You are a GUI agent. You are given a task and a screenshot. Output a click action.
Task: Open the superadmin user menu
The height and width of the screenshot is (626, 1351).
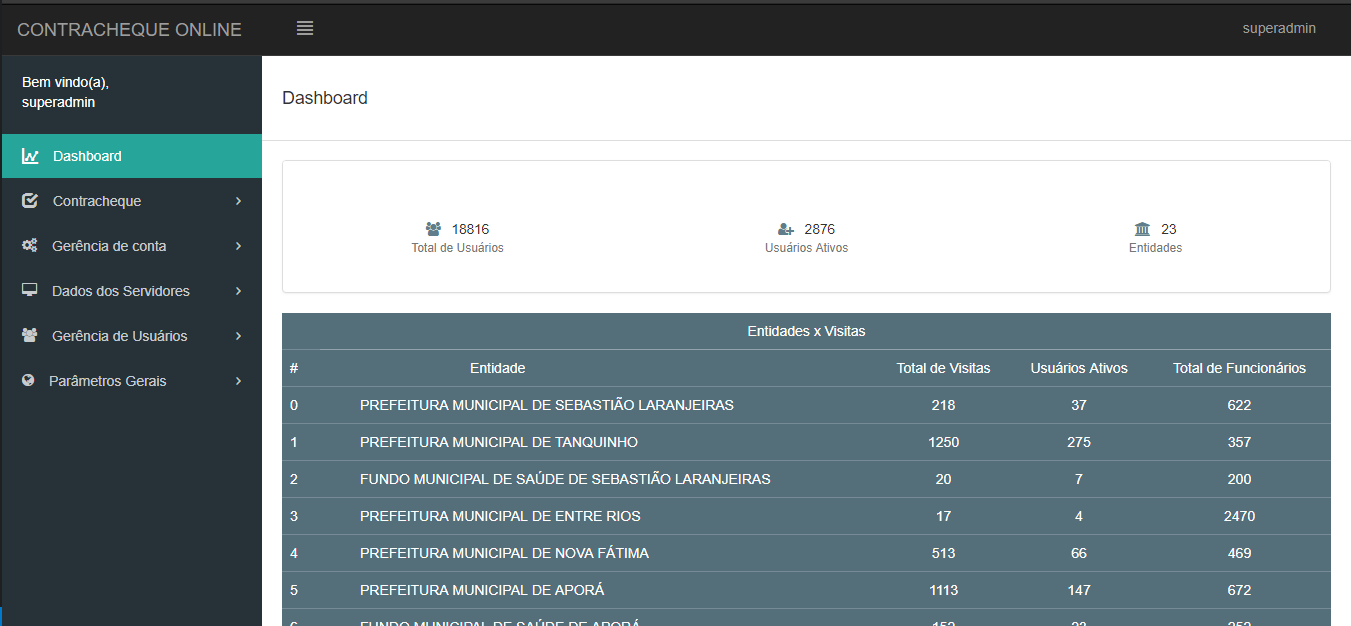[1279, 28]
